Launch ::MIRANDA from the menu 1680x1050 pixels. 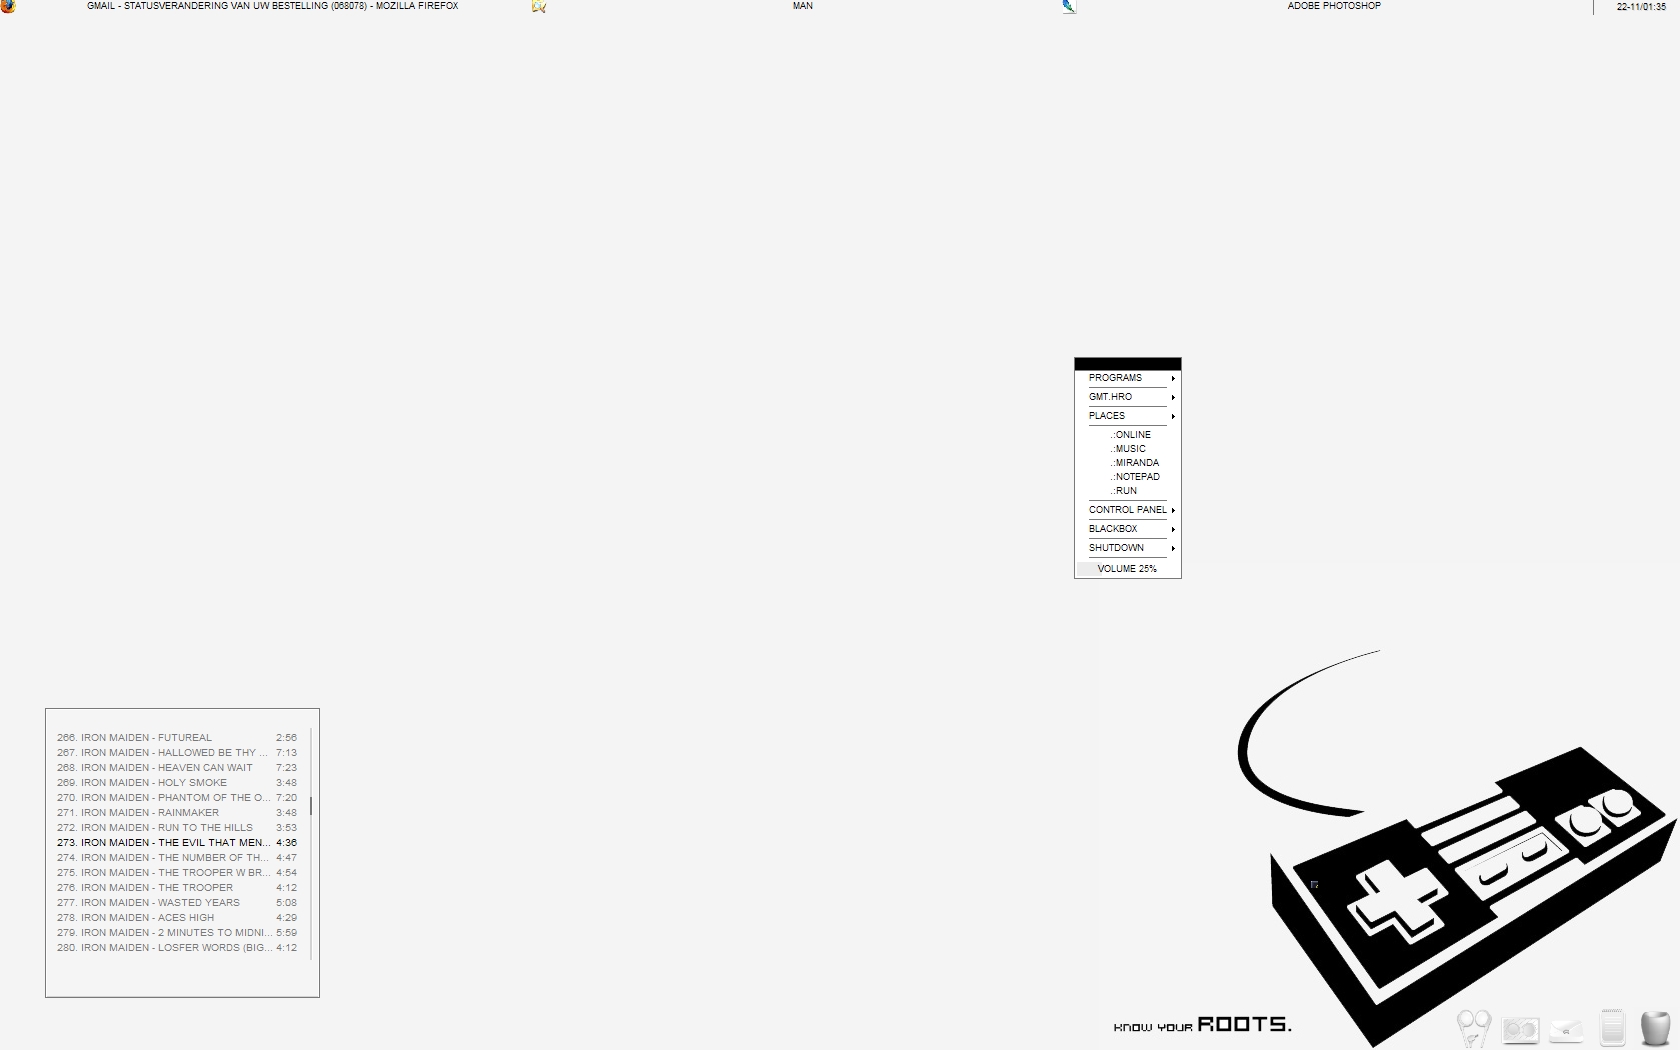(1134, 463)
